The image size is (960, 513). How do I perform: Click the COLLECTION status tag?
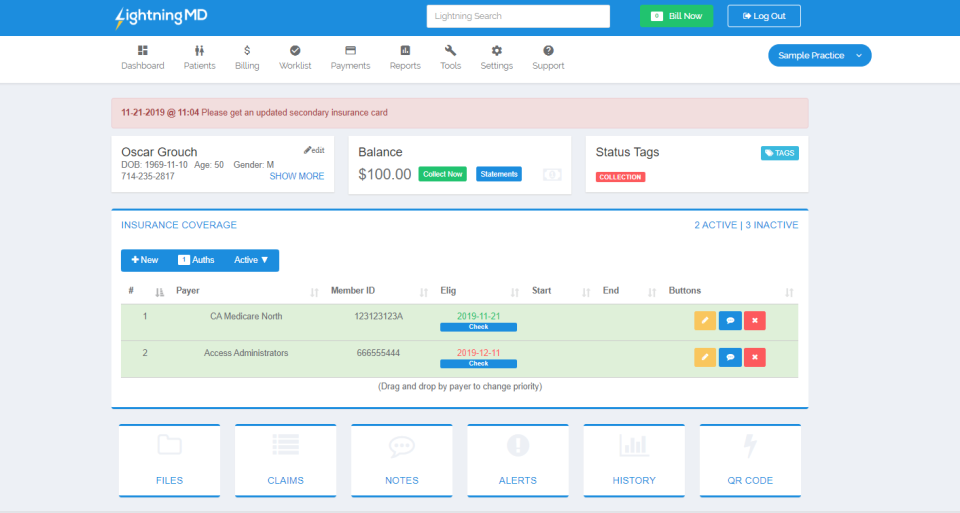(620, 177)
